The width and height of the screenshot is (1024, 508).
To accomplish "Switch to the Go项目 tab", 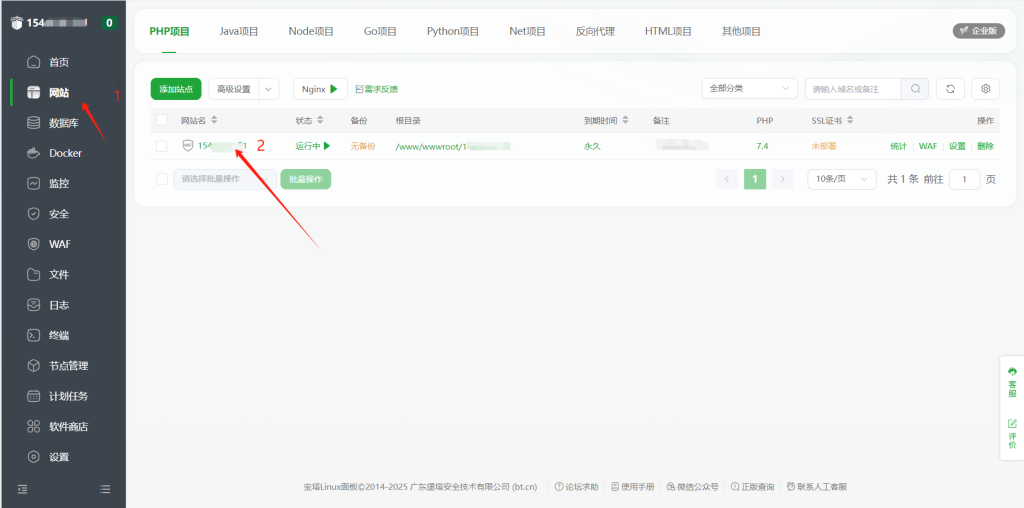I will [x=380, y=31].
